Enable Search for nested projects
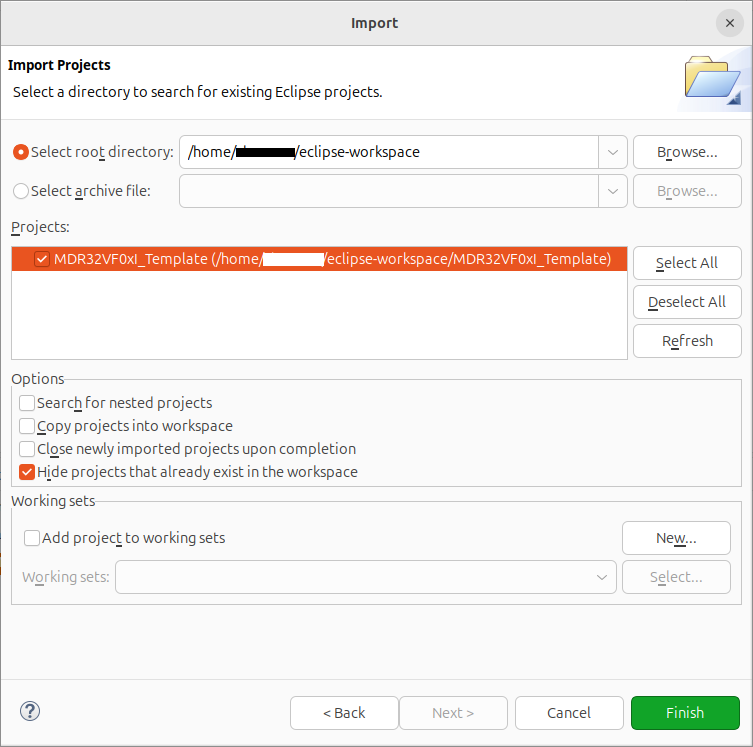 coord(27,403)
